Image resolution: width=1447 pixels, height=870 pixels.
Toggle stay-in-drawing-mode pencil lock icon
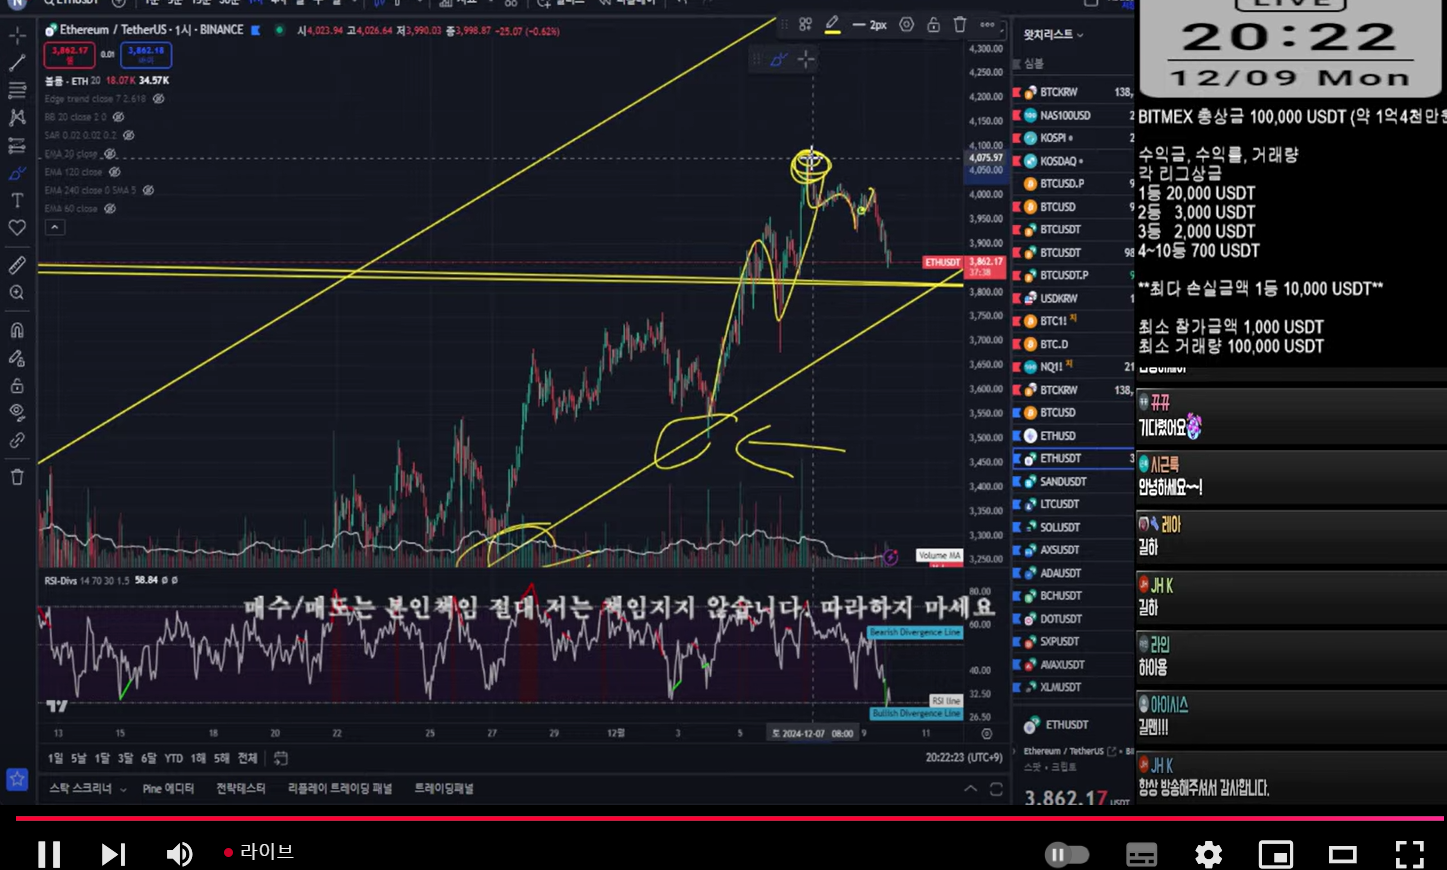coord(17,358)
